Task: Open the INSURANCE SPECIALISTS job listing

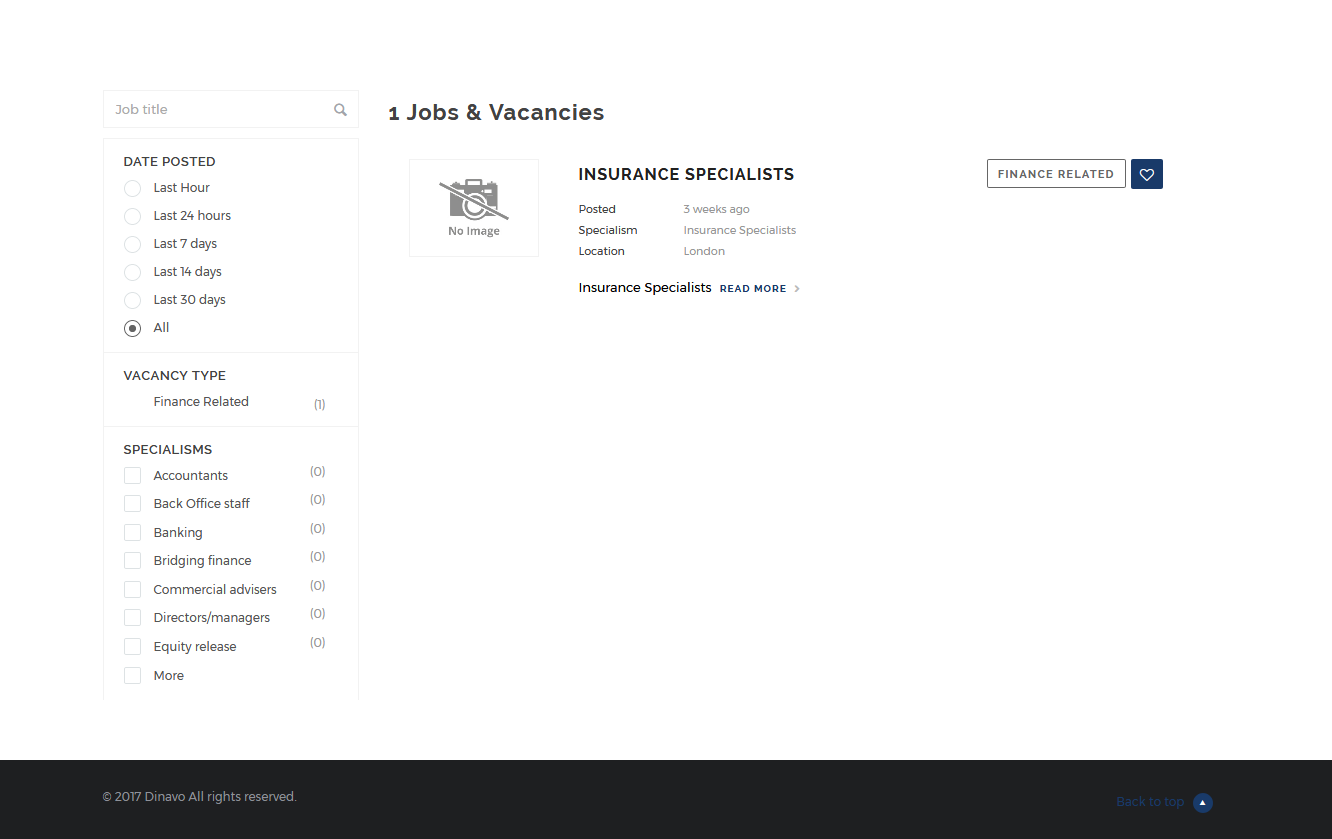Action: tap(686, 174)
